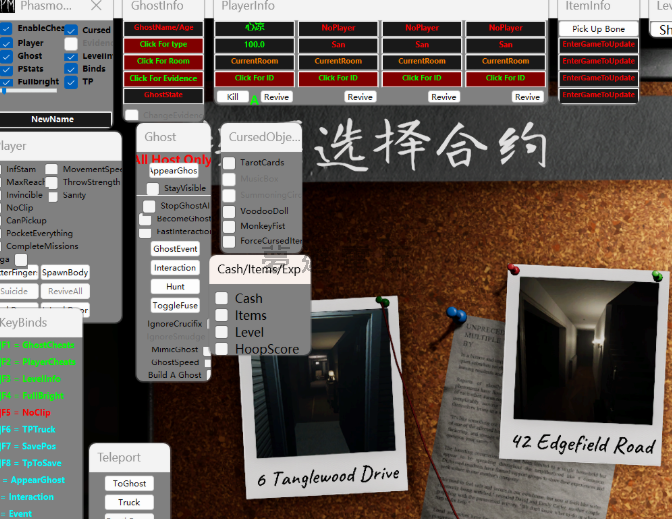The image size is (672, 519).
Task: Click the AppearGhost button in Ghost panel
Action: [174, 171]
